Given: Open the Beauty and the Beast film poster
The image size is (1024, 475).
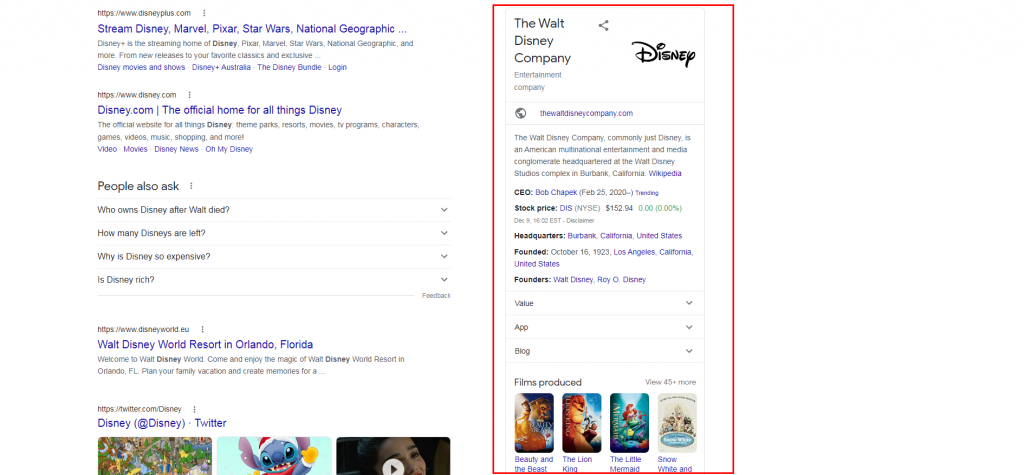Looking at the screenshot, I should click(534, 423).
